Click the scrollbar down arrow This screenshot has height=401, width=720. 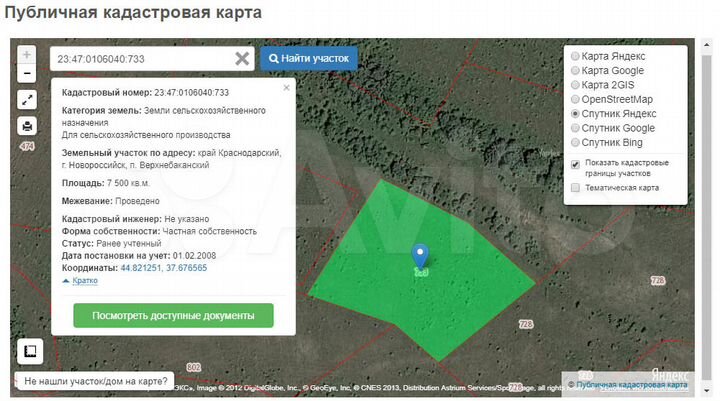click(x=707, y=390)
